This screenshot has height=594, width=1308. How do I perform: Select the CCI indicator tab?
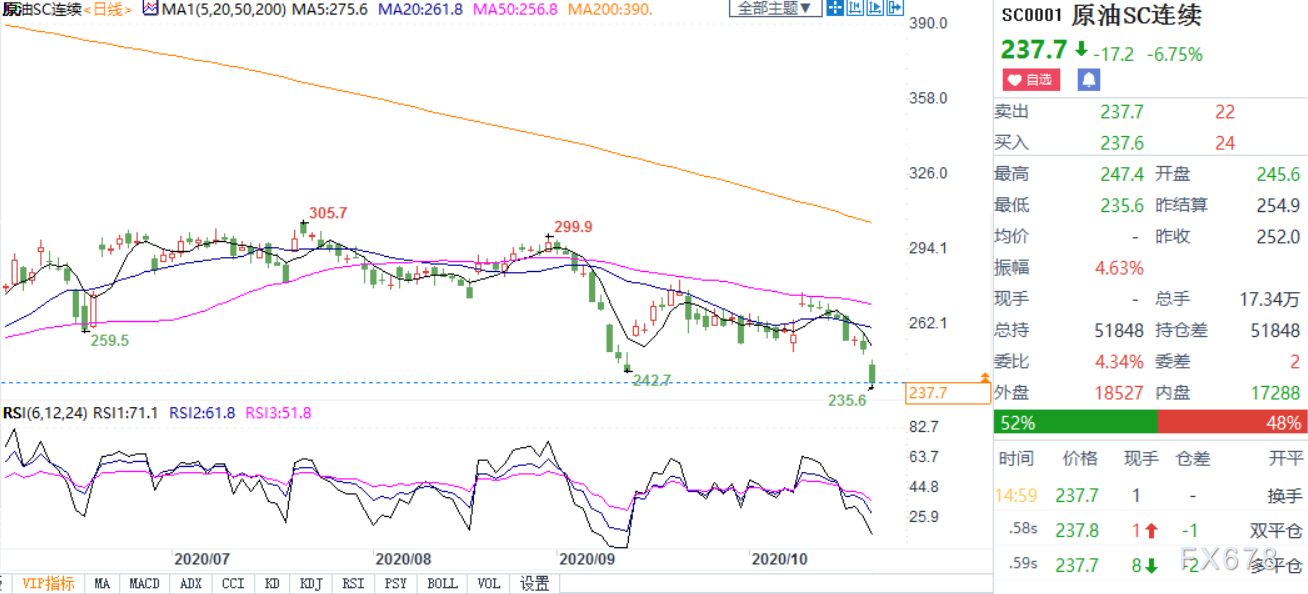(x=232, y=583)
